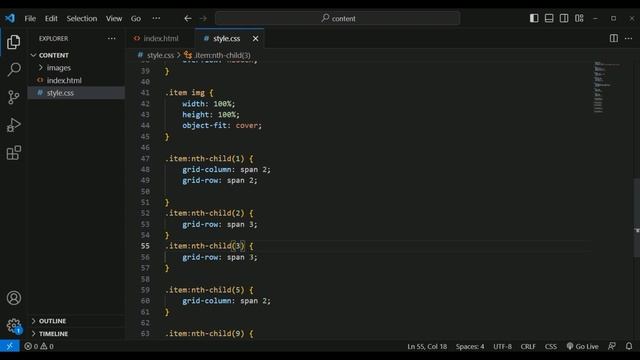Change end of line via CRLF

point(528,347)
